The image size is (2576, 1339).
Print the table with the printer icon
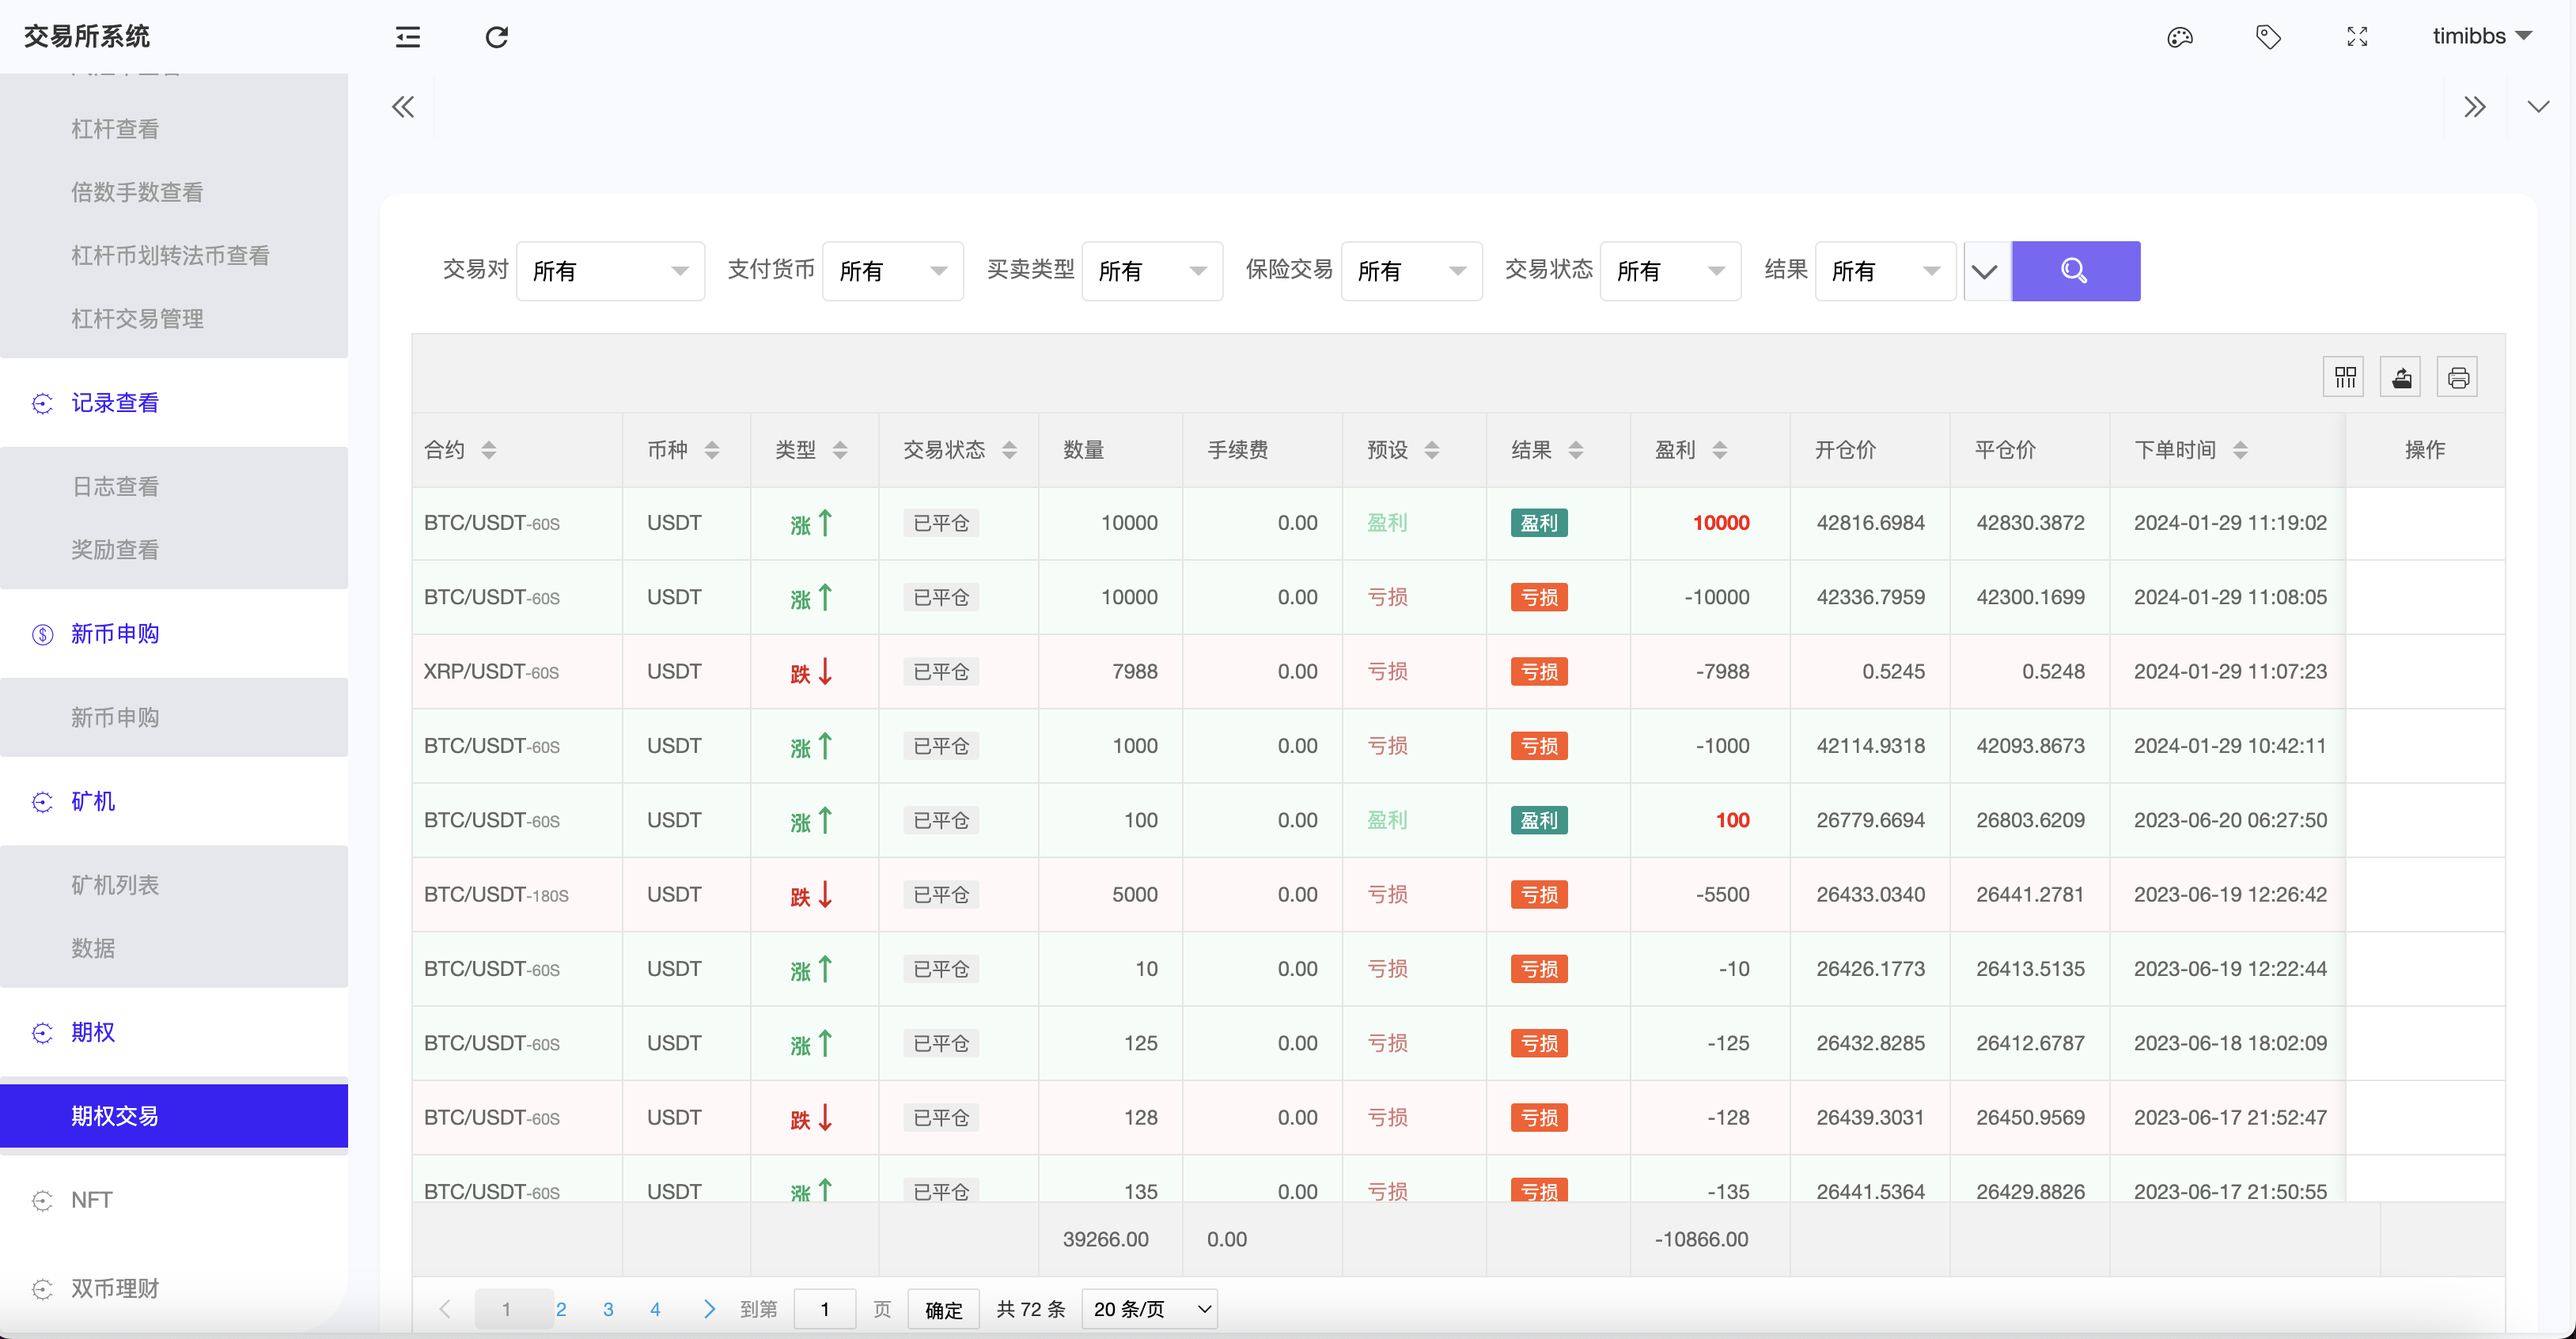2458,376
